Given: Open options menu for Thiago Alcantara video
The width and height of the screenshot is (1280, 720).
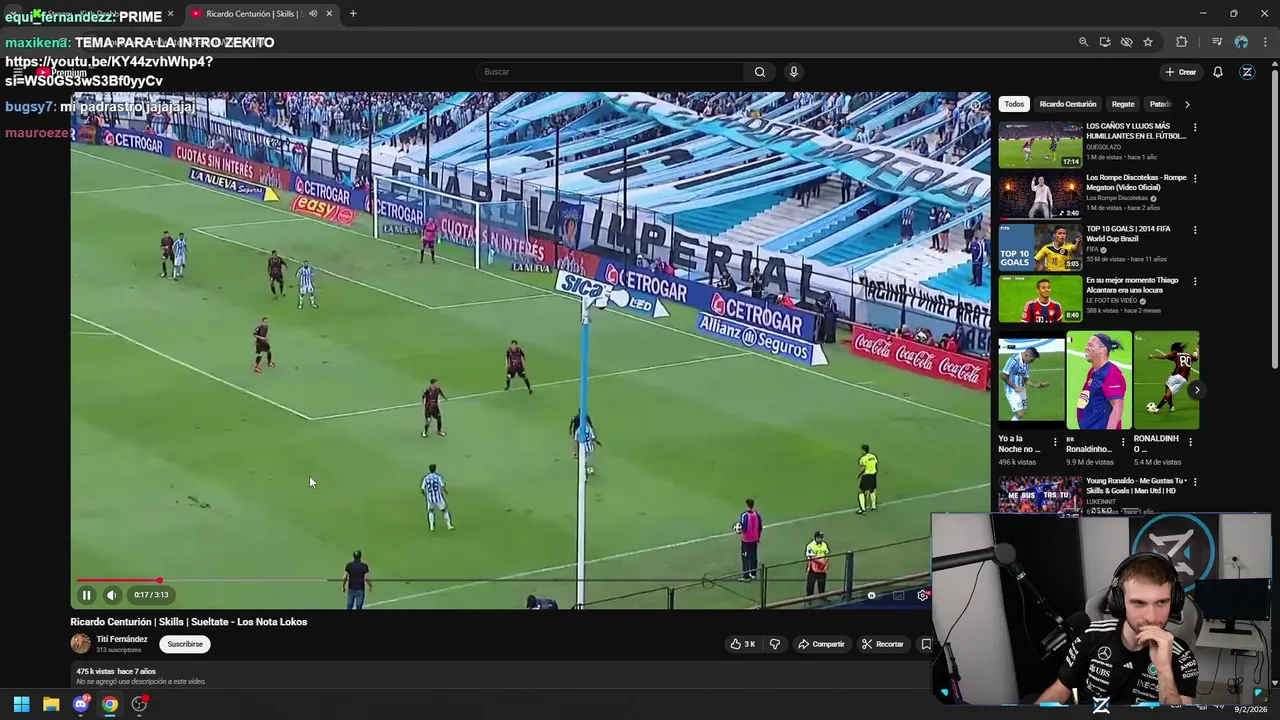Looking at the screenshot, I should [x=1194, y=281].
